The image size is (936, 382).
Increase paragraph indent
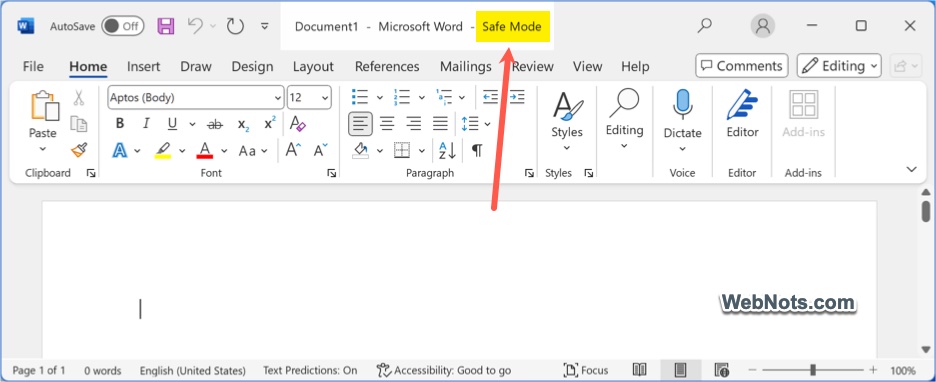[516, 97]
